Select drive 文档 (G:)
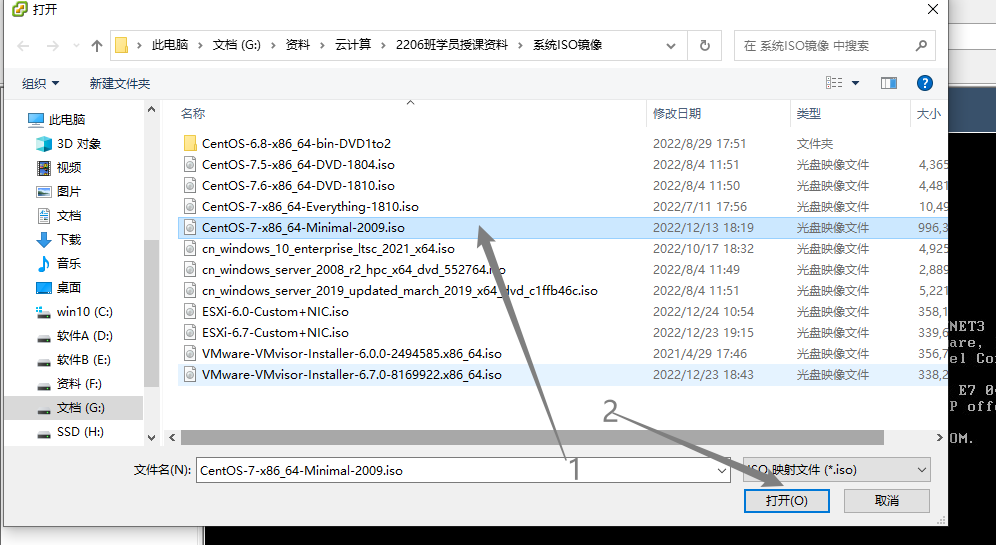 (x=80, y=408)
